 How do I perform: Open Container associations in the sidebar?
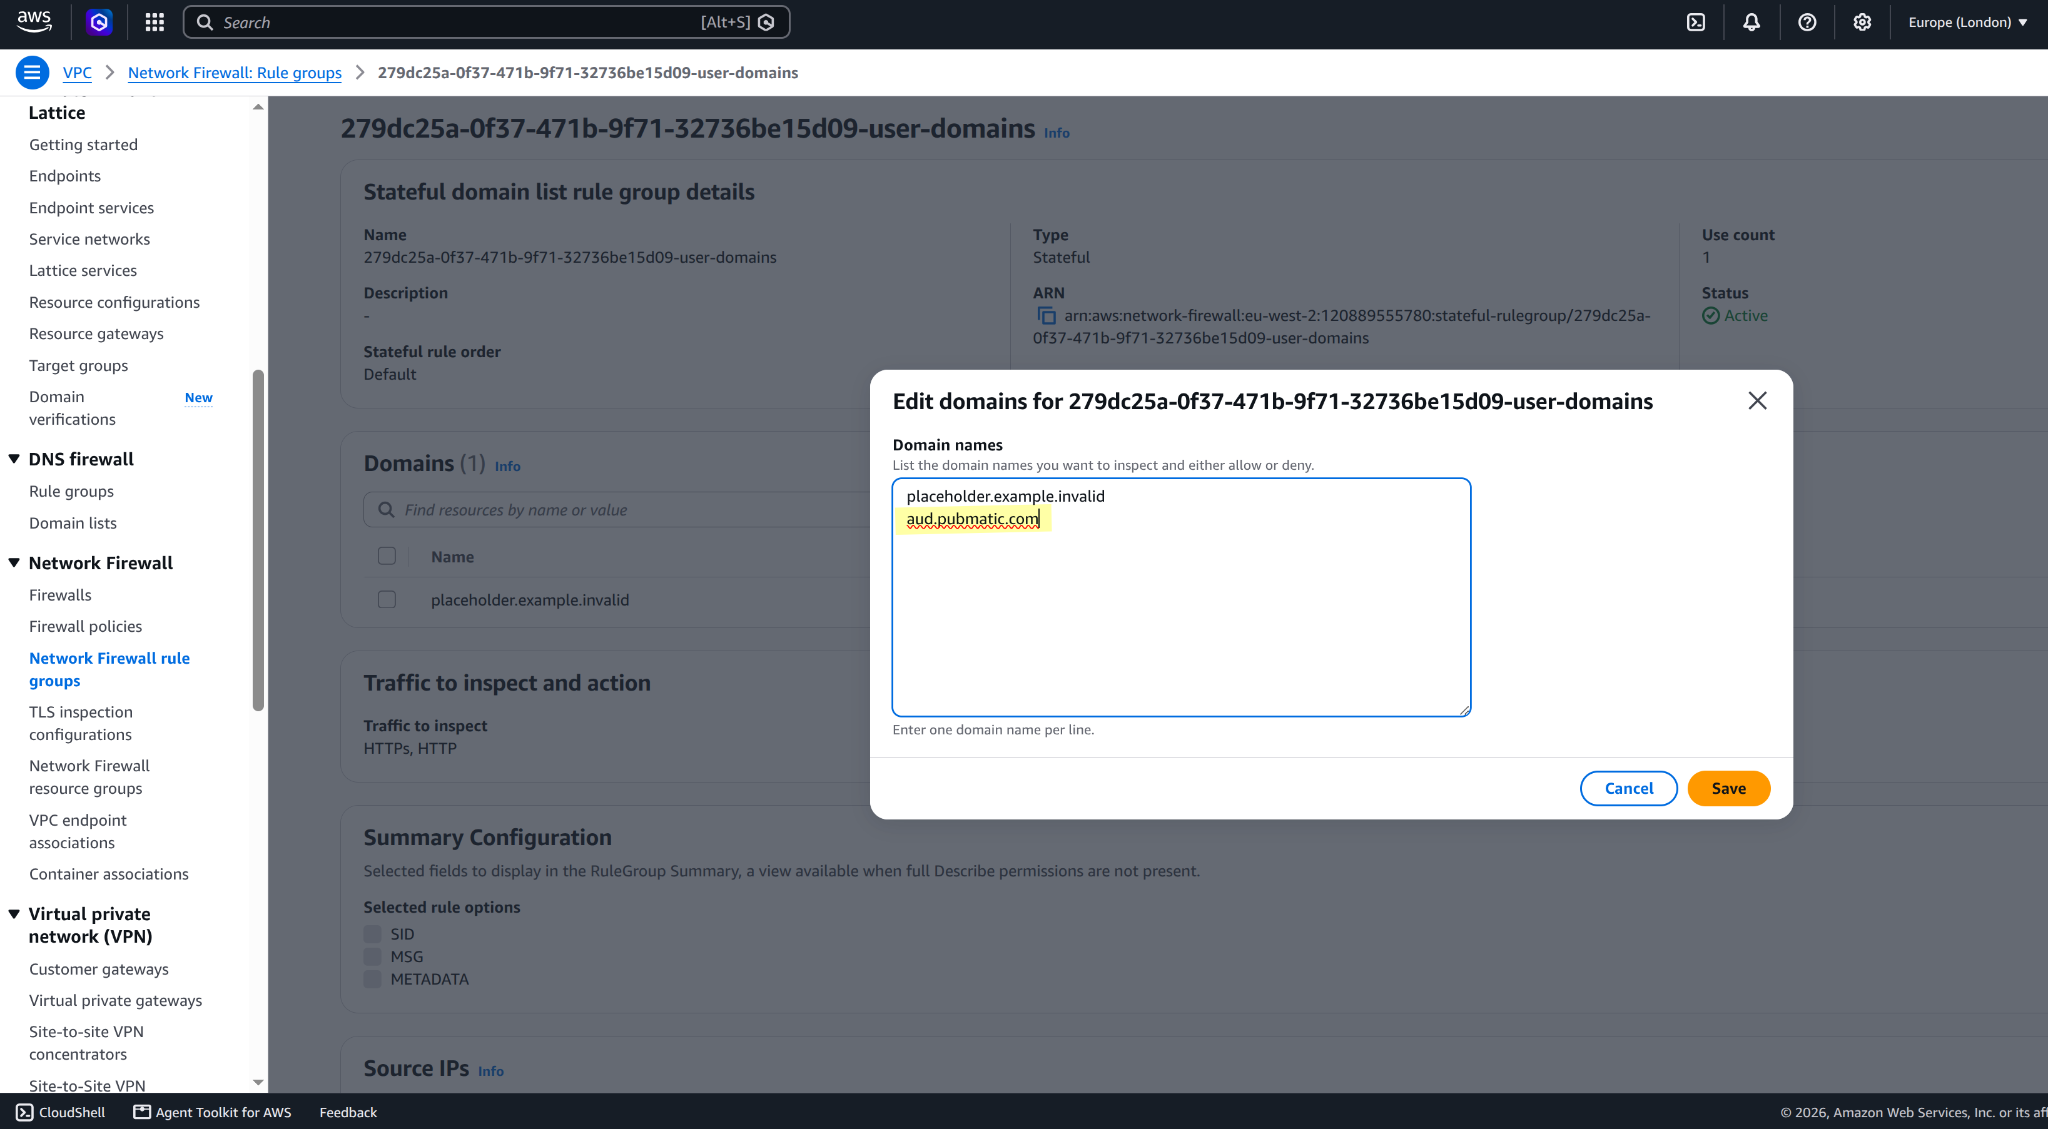pos(109,874)
